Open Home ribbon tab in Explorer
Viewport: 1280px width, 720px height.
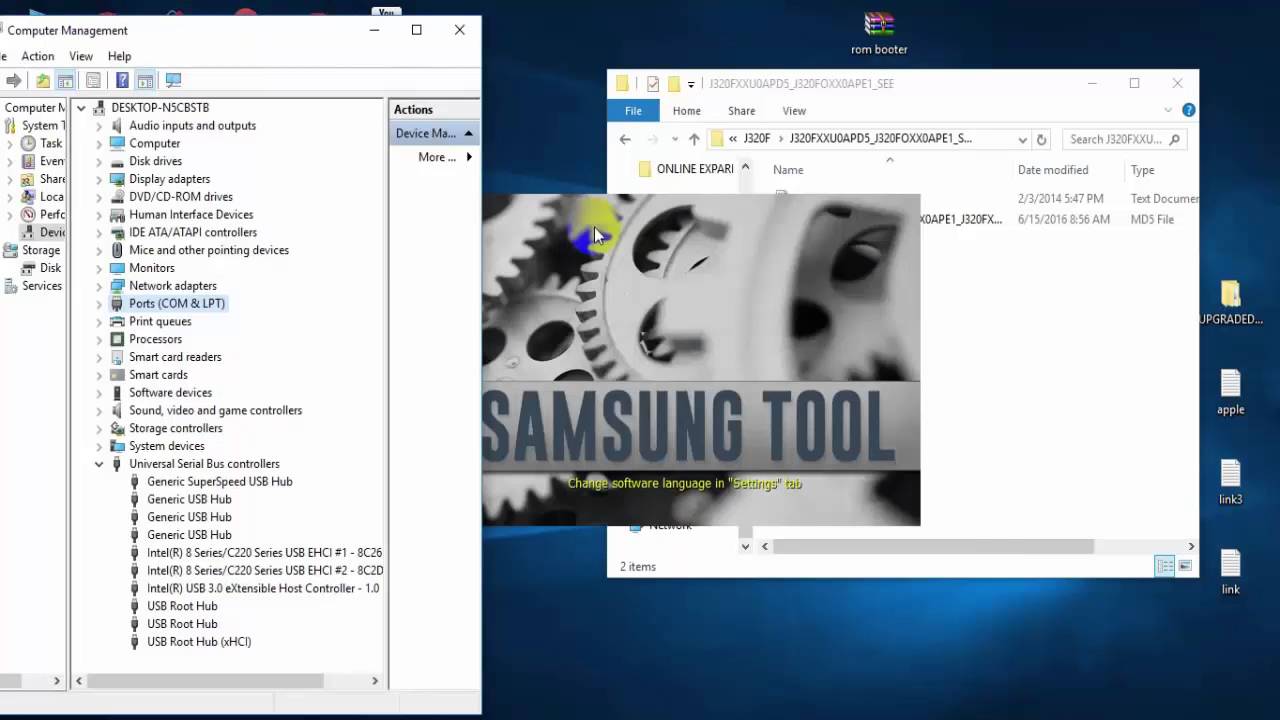tap(686, 111)
